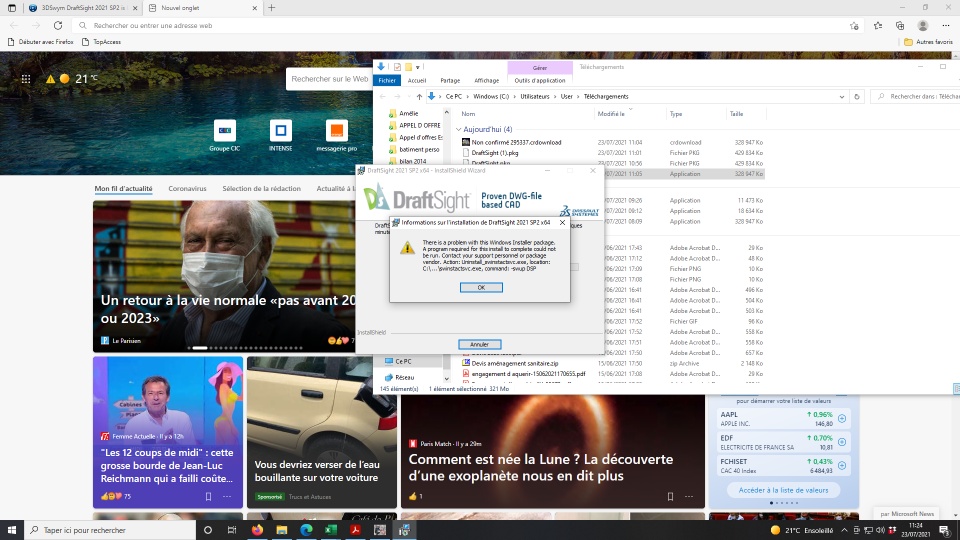
Task: Add AAPL to the watchlist
Action: [x=842, y=419]
